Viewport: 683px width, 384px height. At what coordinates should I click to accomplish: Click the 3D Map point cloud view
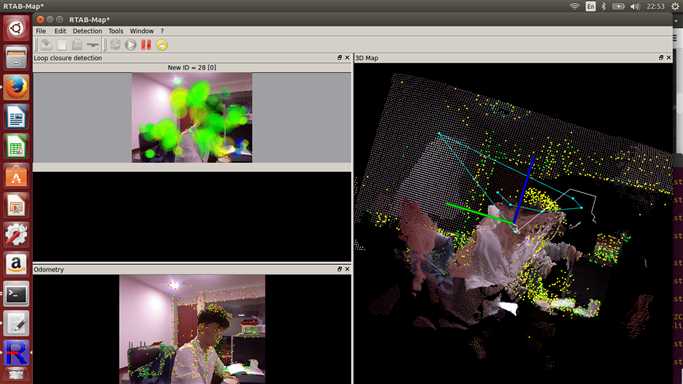tap(513, 223)
